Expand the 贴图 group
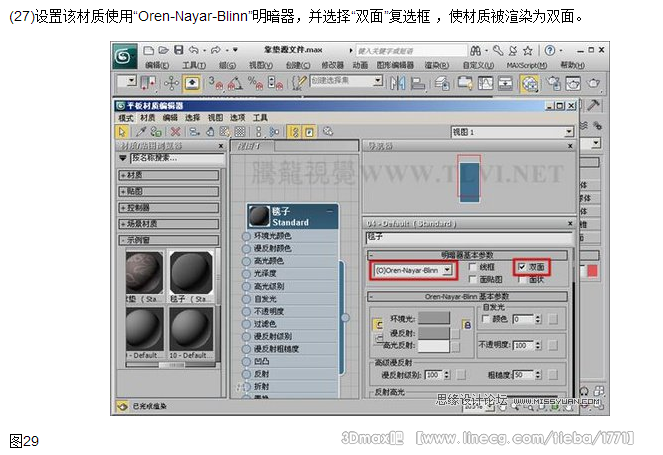 pyautogui.click(x=169, y=192)
